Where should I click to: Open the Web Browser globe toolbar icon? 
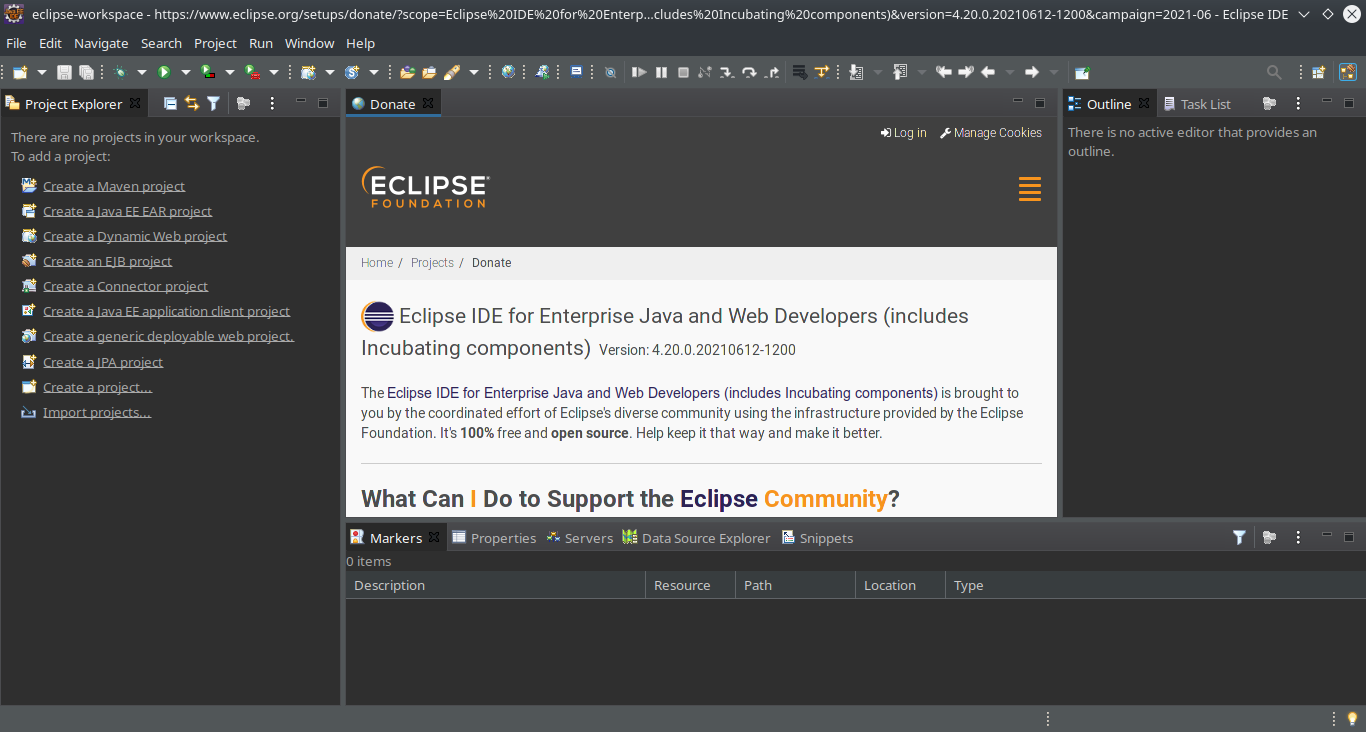coord(509,72)
